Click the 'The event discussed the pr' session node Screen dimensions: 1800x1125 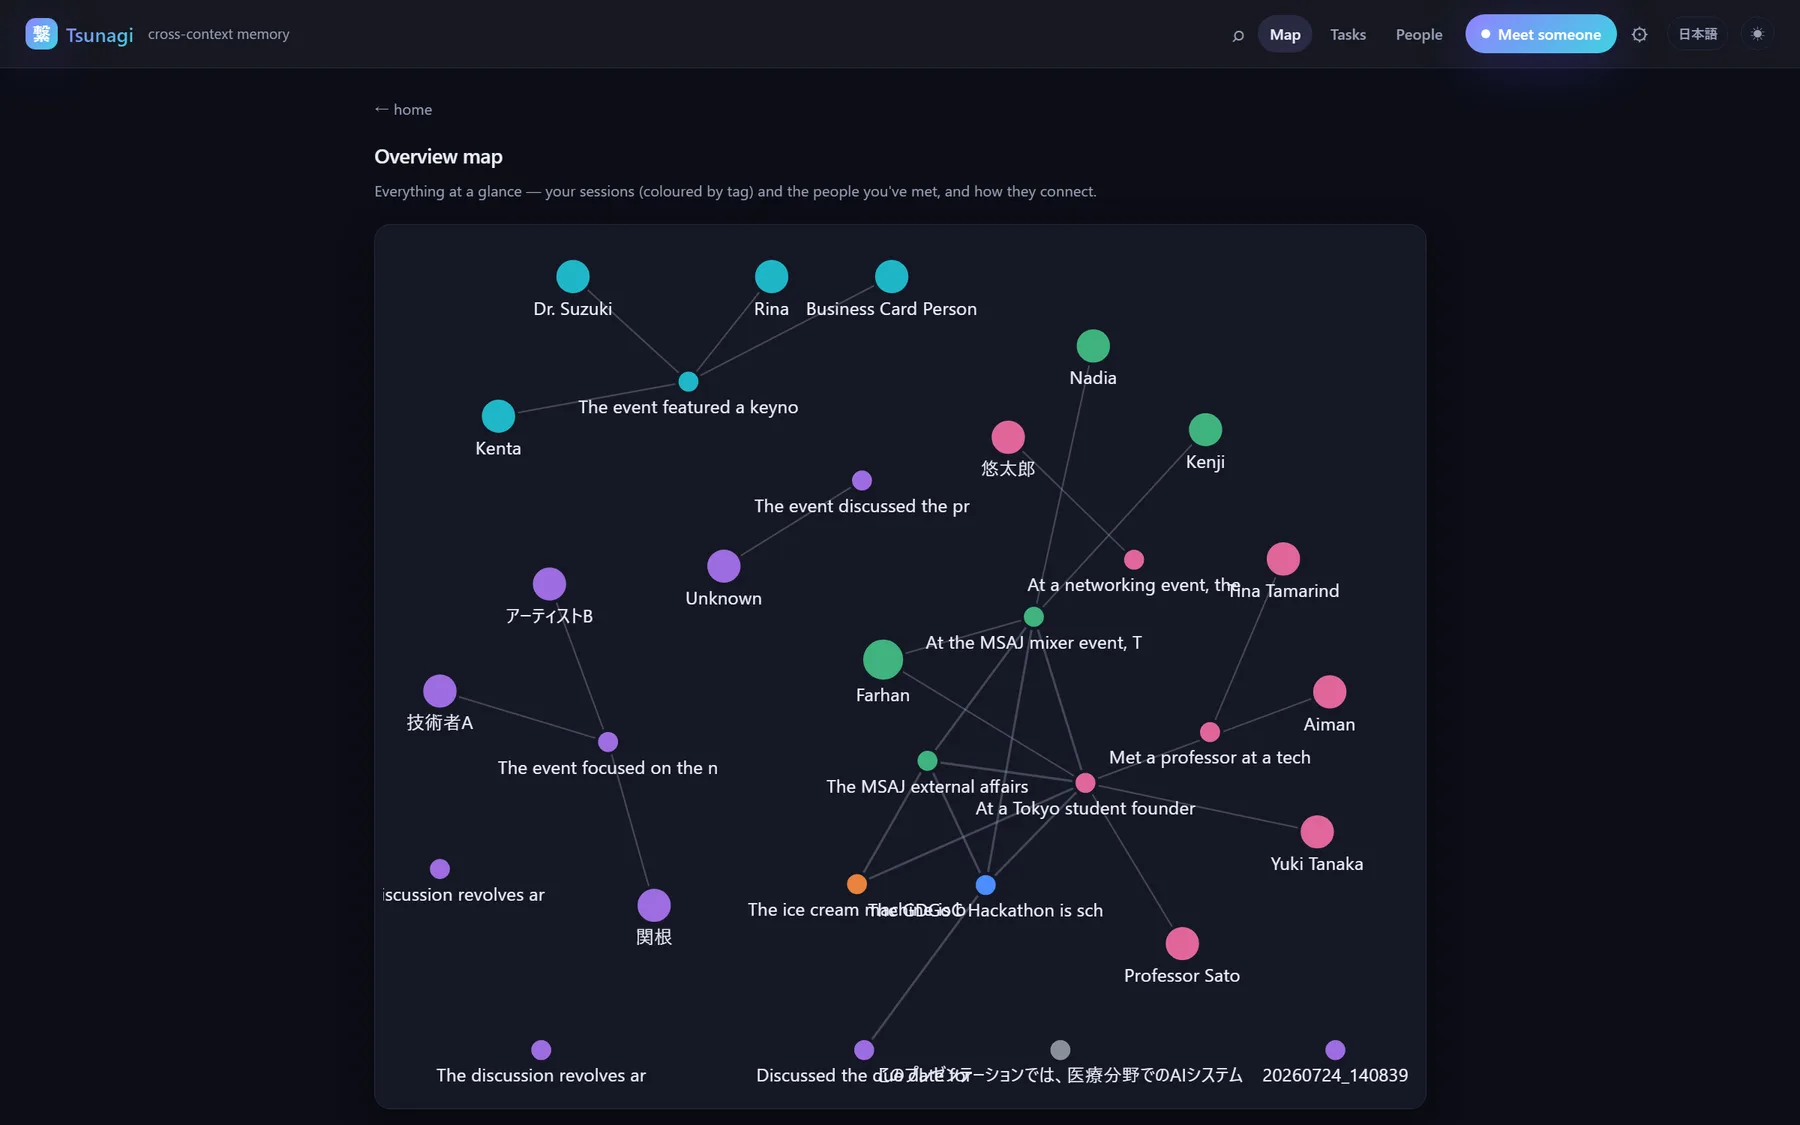tap(862, 481)
